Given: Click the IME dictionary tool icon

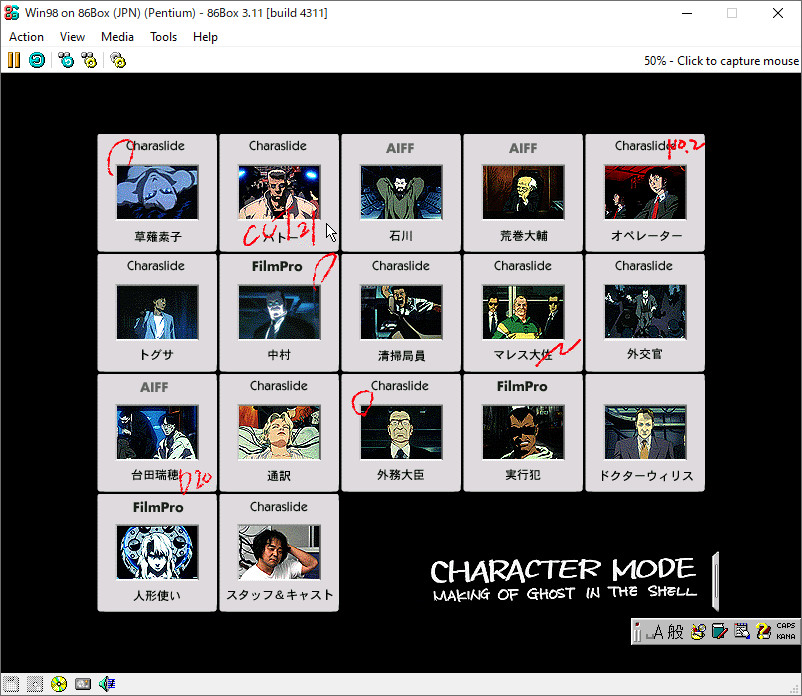Looking at the screenshot, I should [720, 632].
